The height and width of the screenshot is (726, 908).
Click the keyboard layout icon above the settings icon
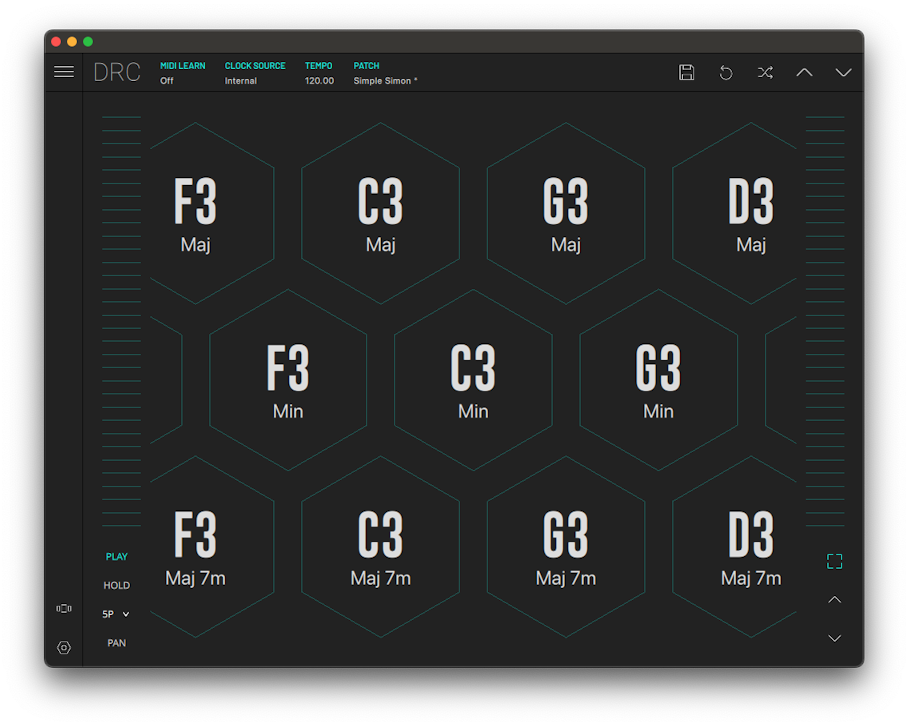(64, 608)
